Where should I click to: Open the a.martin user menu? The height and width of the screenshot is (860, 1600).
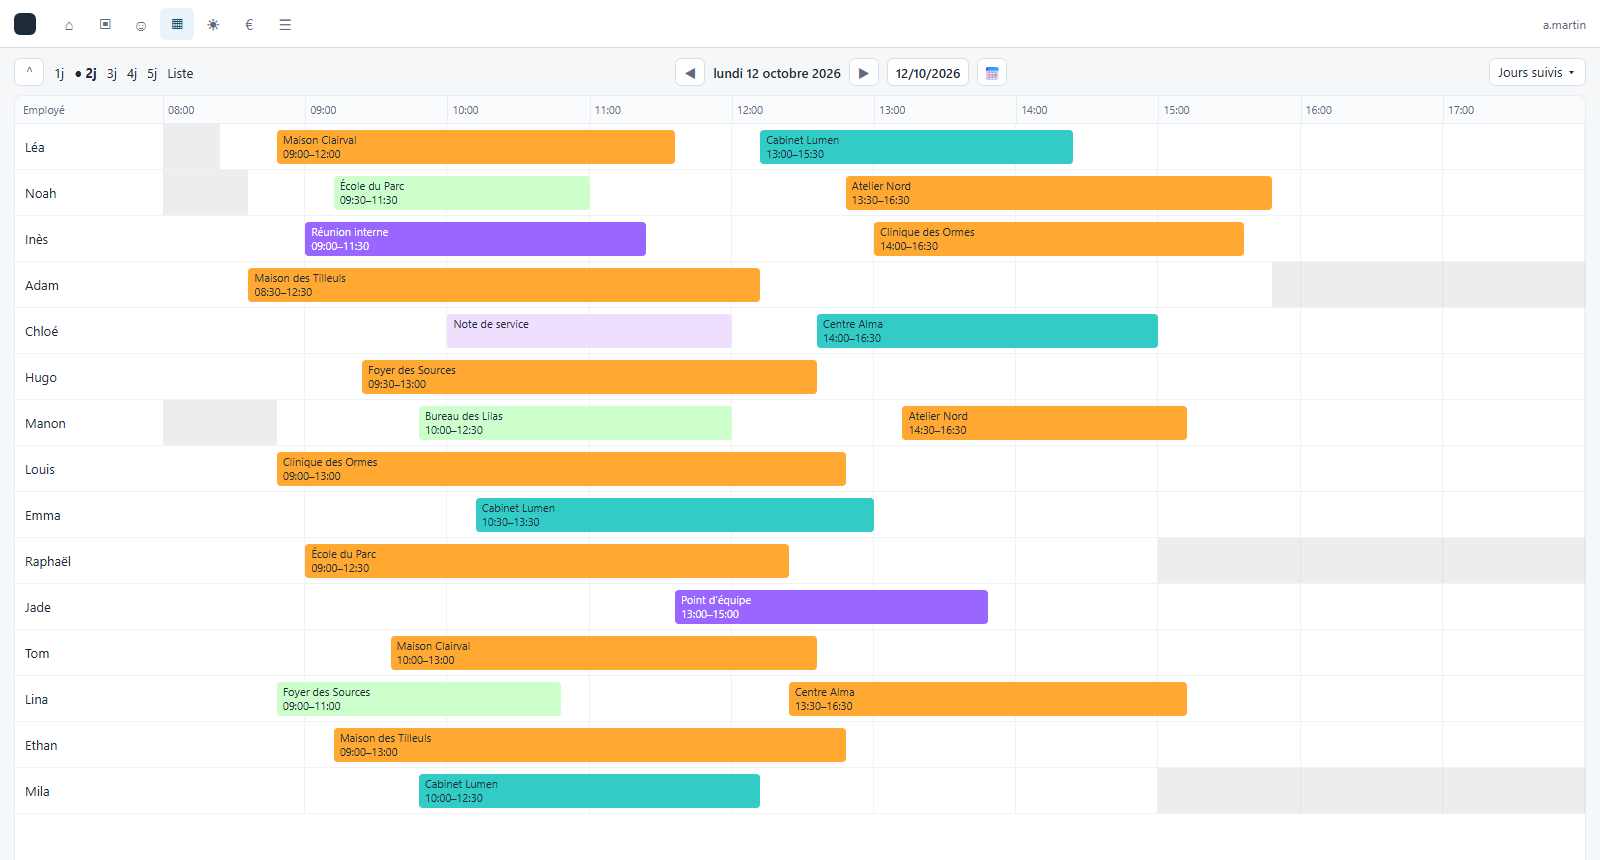click(1564, 25)
